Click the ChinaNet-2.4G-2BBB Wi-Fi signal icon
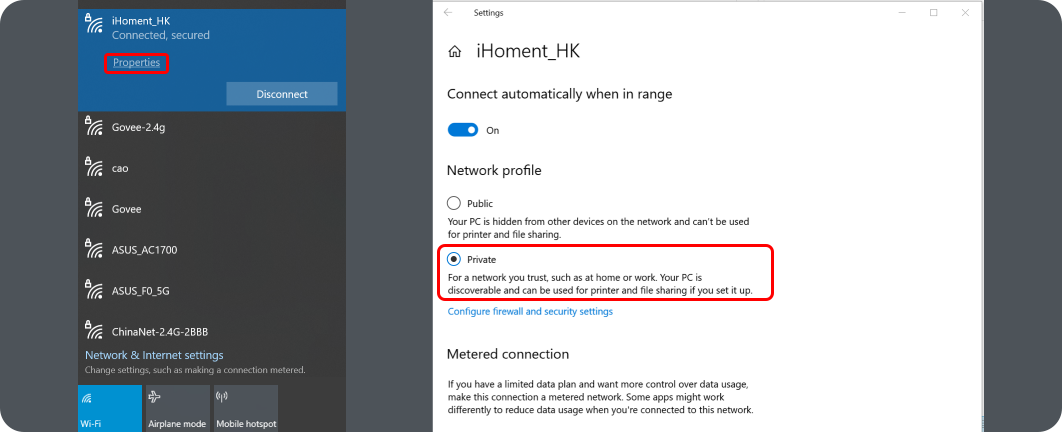Image resolution: width=1062 pixels, height=432 pixels. pos(94,330)
